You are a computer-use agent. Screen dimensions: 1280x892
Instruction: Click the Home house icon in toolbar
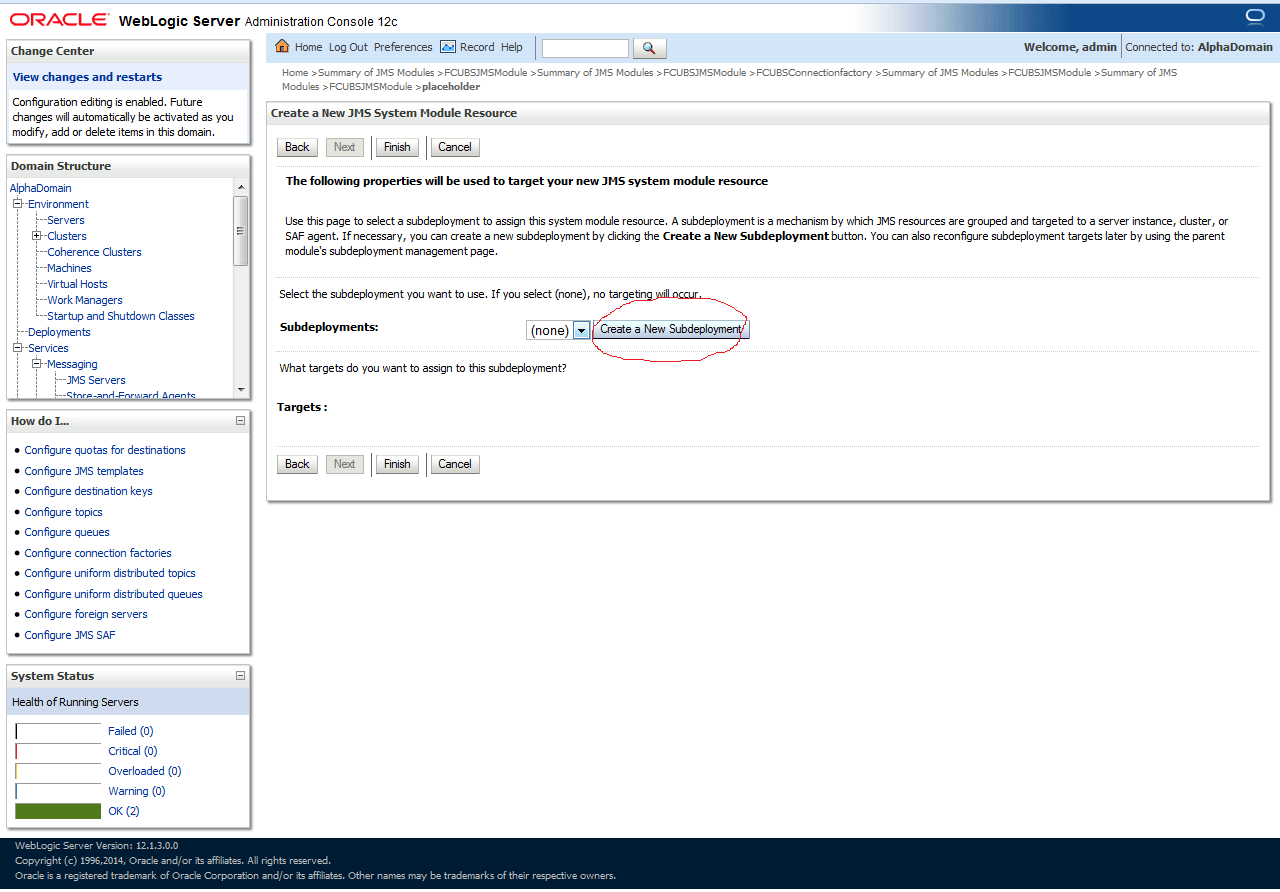coord(282,47)
